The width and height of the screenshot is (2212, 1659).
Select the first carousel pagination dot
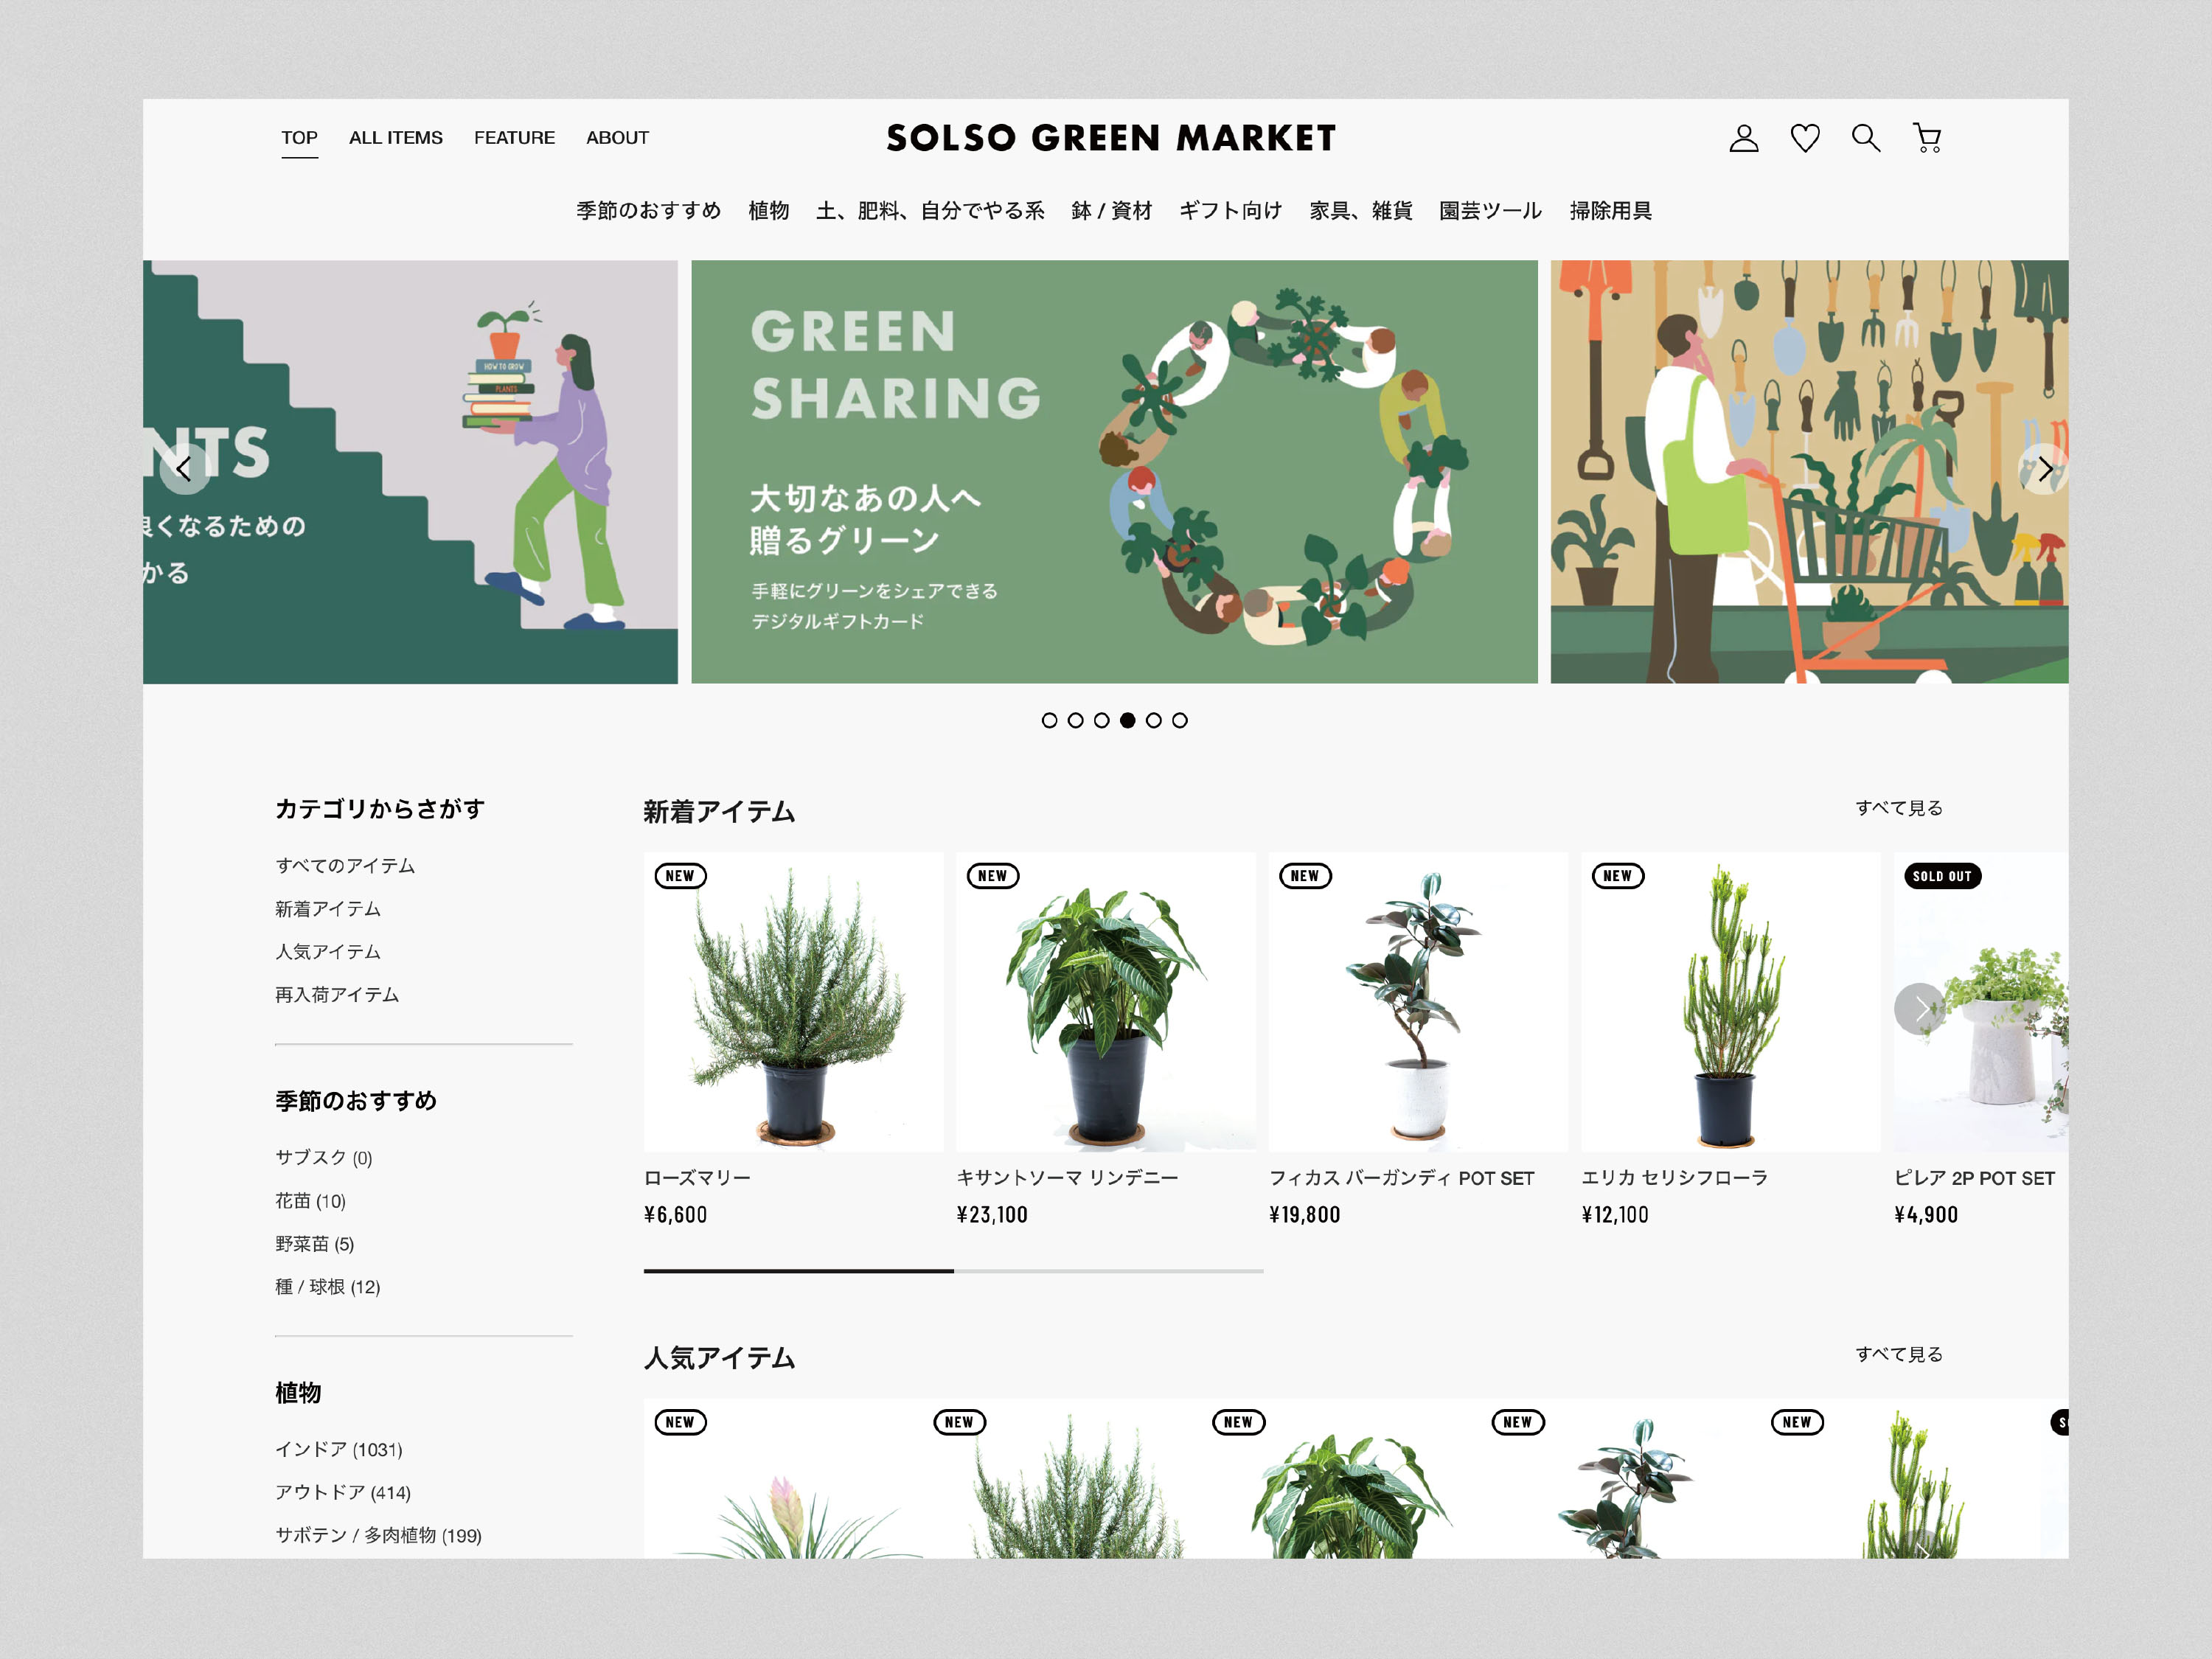1050,719
